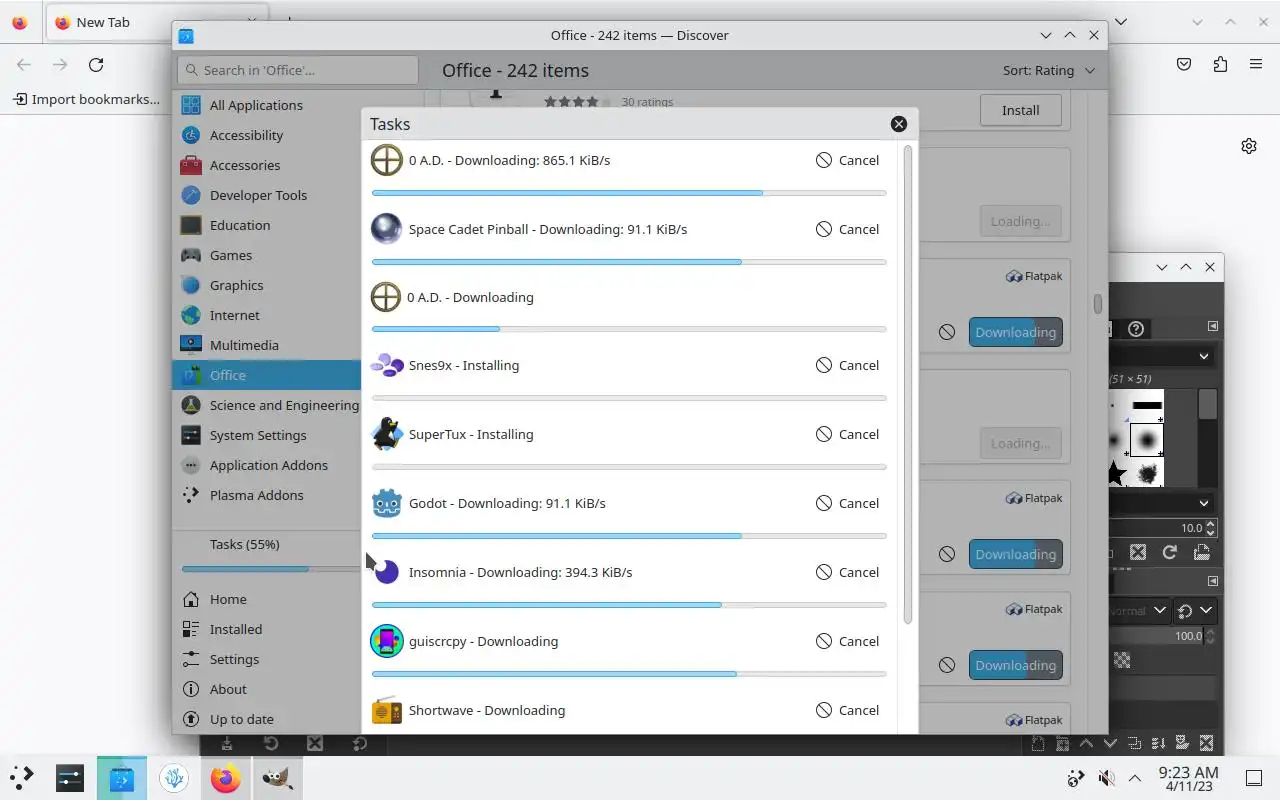Click the GIMP taskbar icon
Viewport: 1280px width, 800px height.
click(277, 777)
